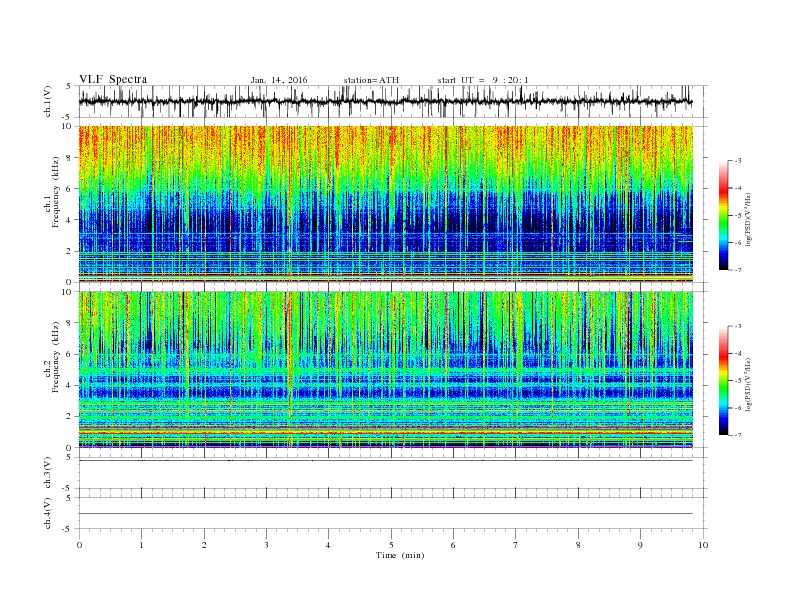Click the "10" tick on the bottom time axis
The height and width of the screenshot is (612, 792).
pyautogui.click(x=703, y=545)
